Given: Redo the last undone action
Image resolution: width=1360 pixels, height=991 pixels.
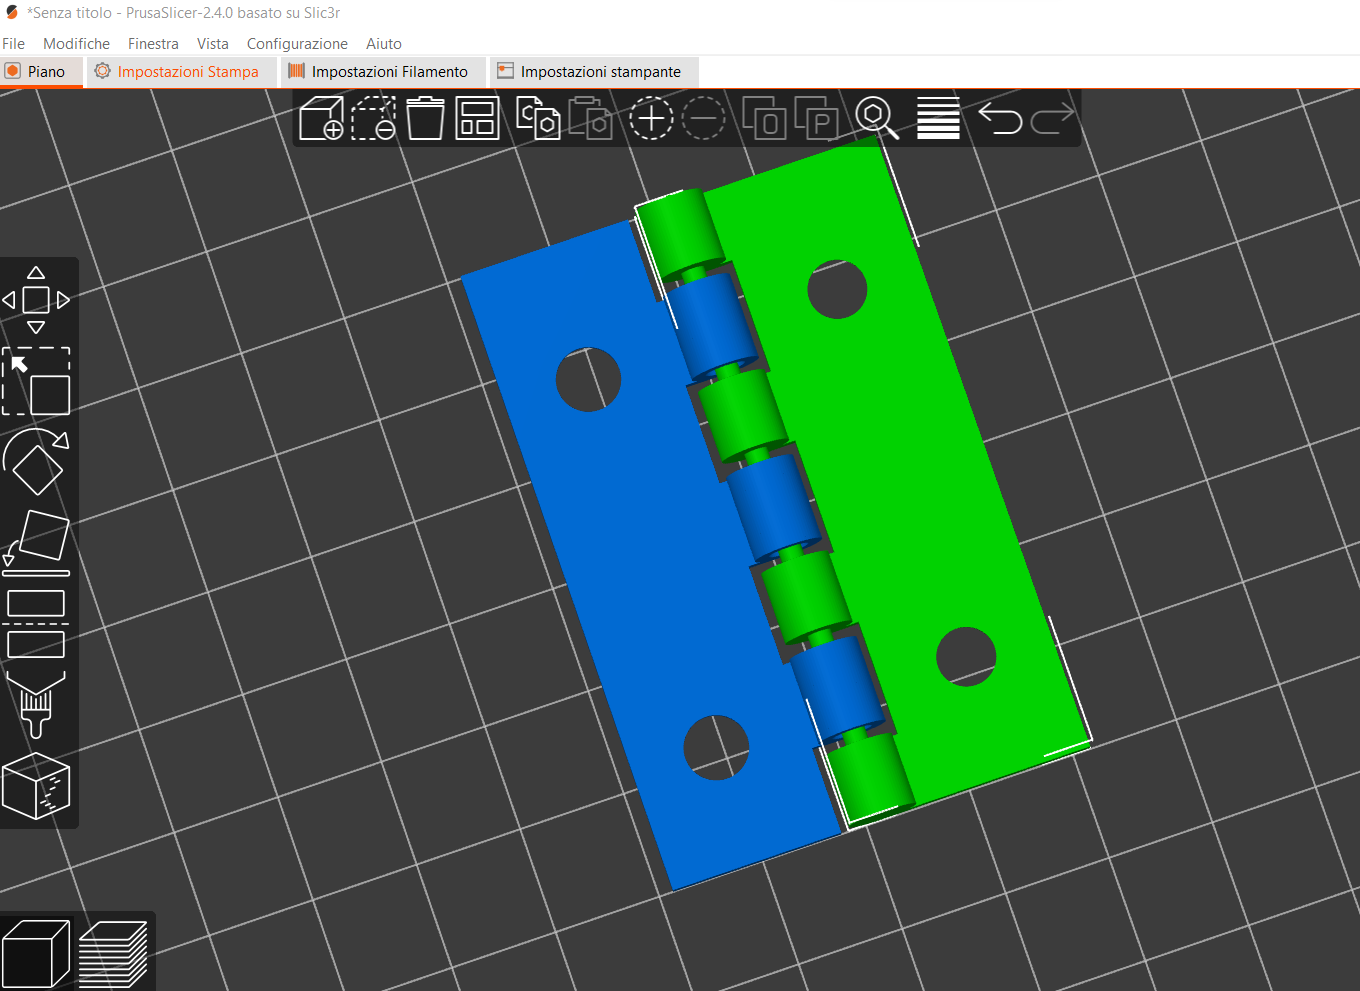Looking at the screenshot, I should pos(1052,118).
